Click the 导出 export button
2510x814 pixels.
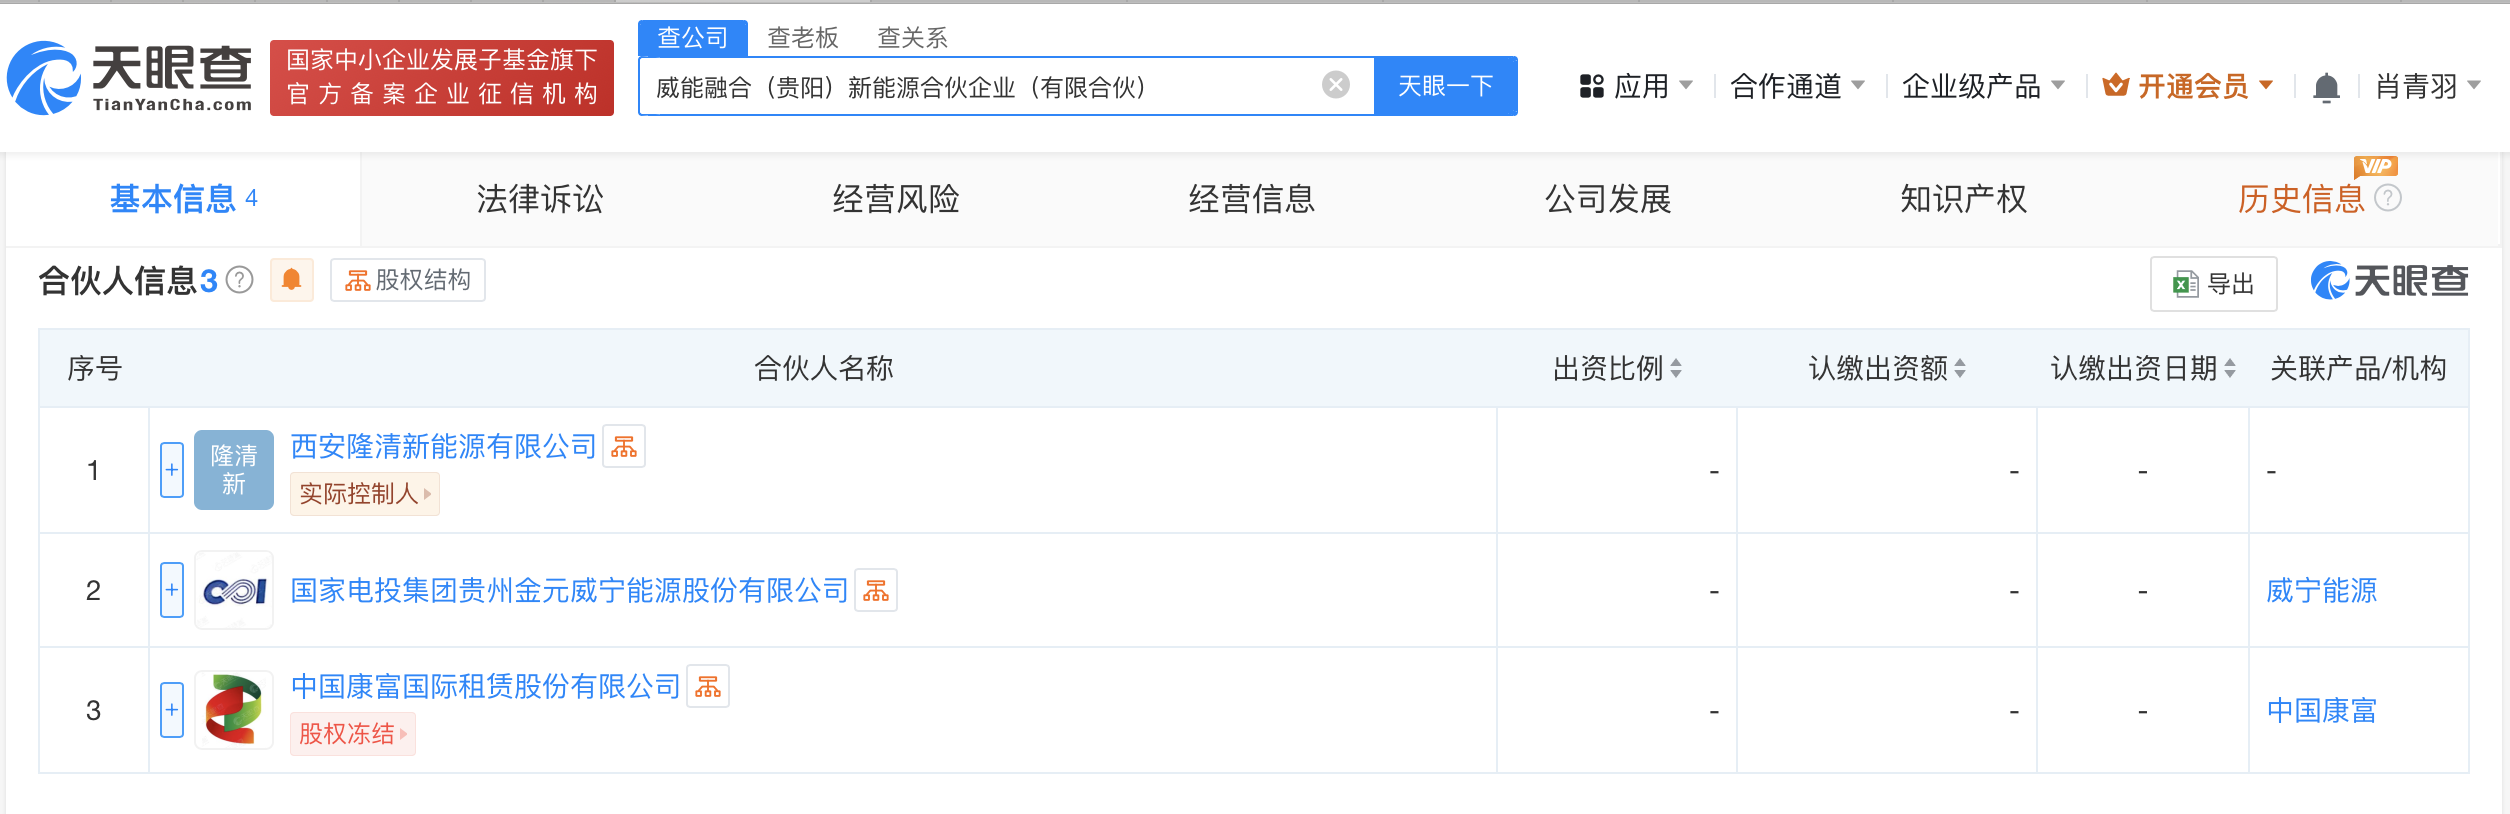tap(2214, 284)
